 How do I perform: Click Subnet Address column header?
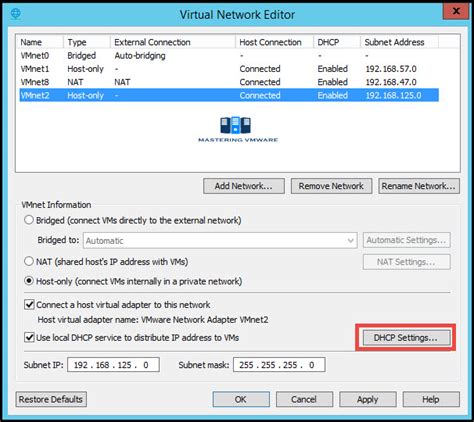[x=399, y=42]
